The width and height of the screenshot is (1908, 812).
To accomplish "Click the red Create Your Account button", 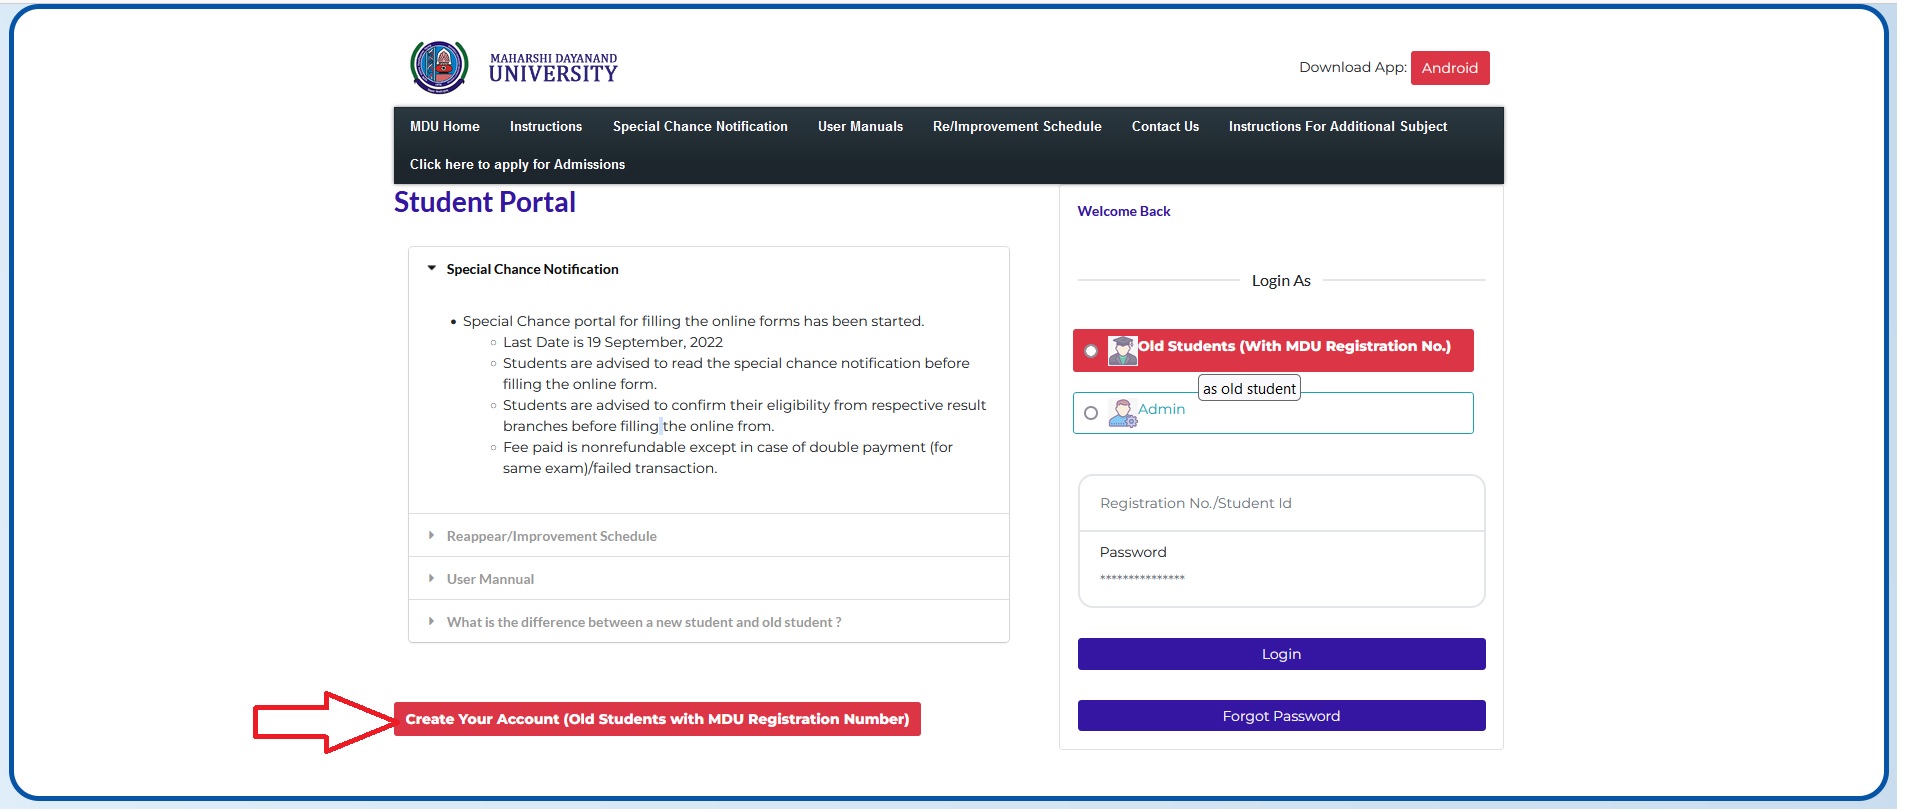I will (657, 719).
